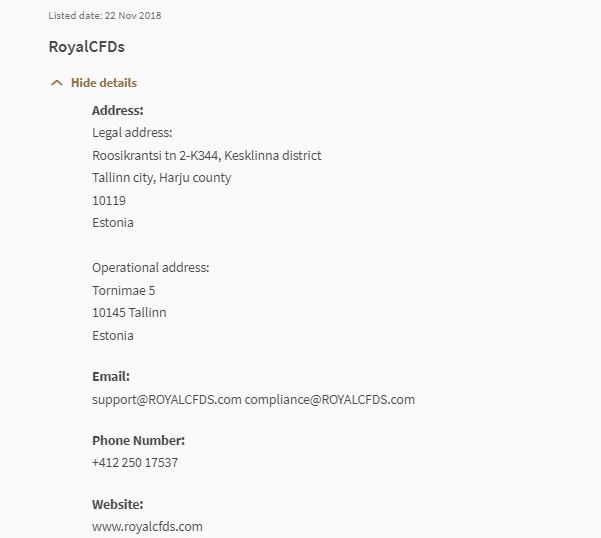Click the bold Phone Number label
Viewport: 601px width, 538px height.
pos(138,441)
